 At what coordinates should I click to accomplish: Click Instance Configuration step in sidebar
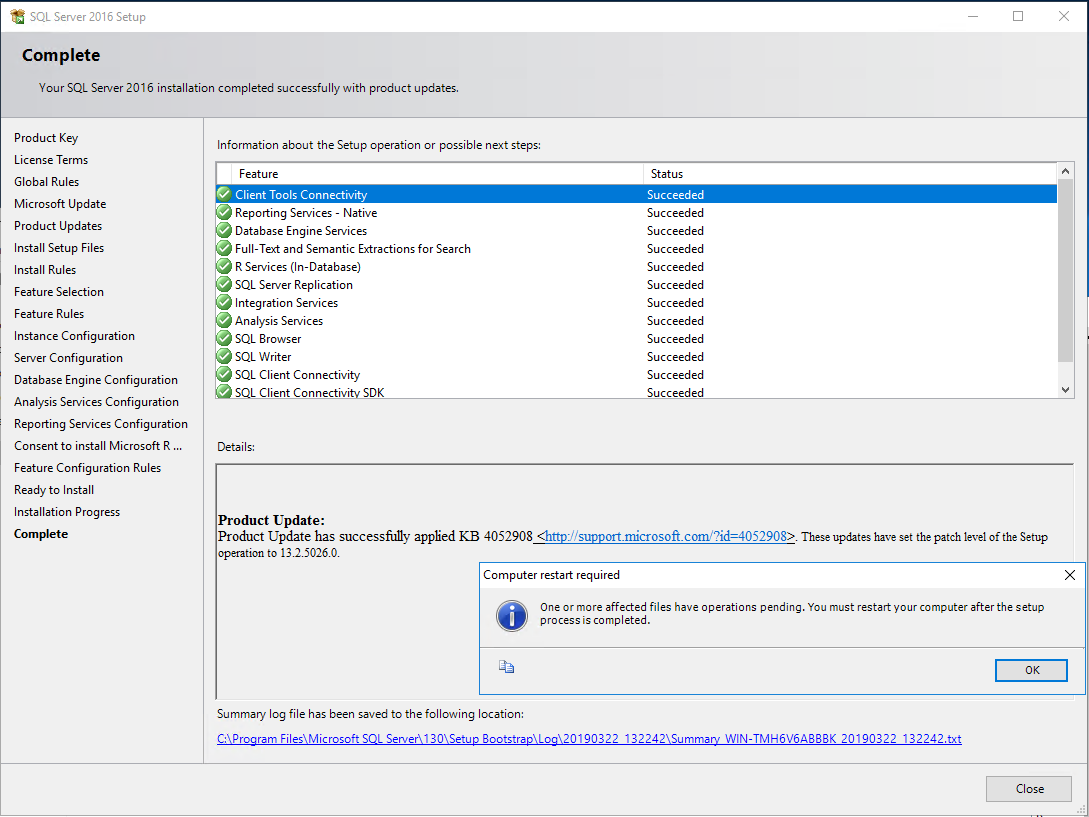pyautogui.click(x=74, y=336)
